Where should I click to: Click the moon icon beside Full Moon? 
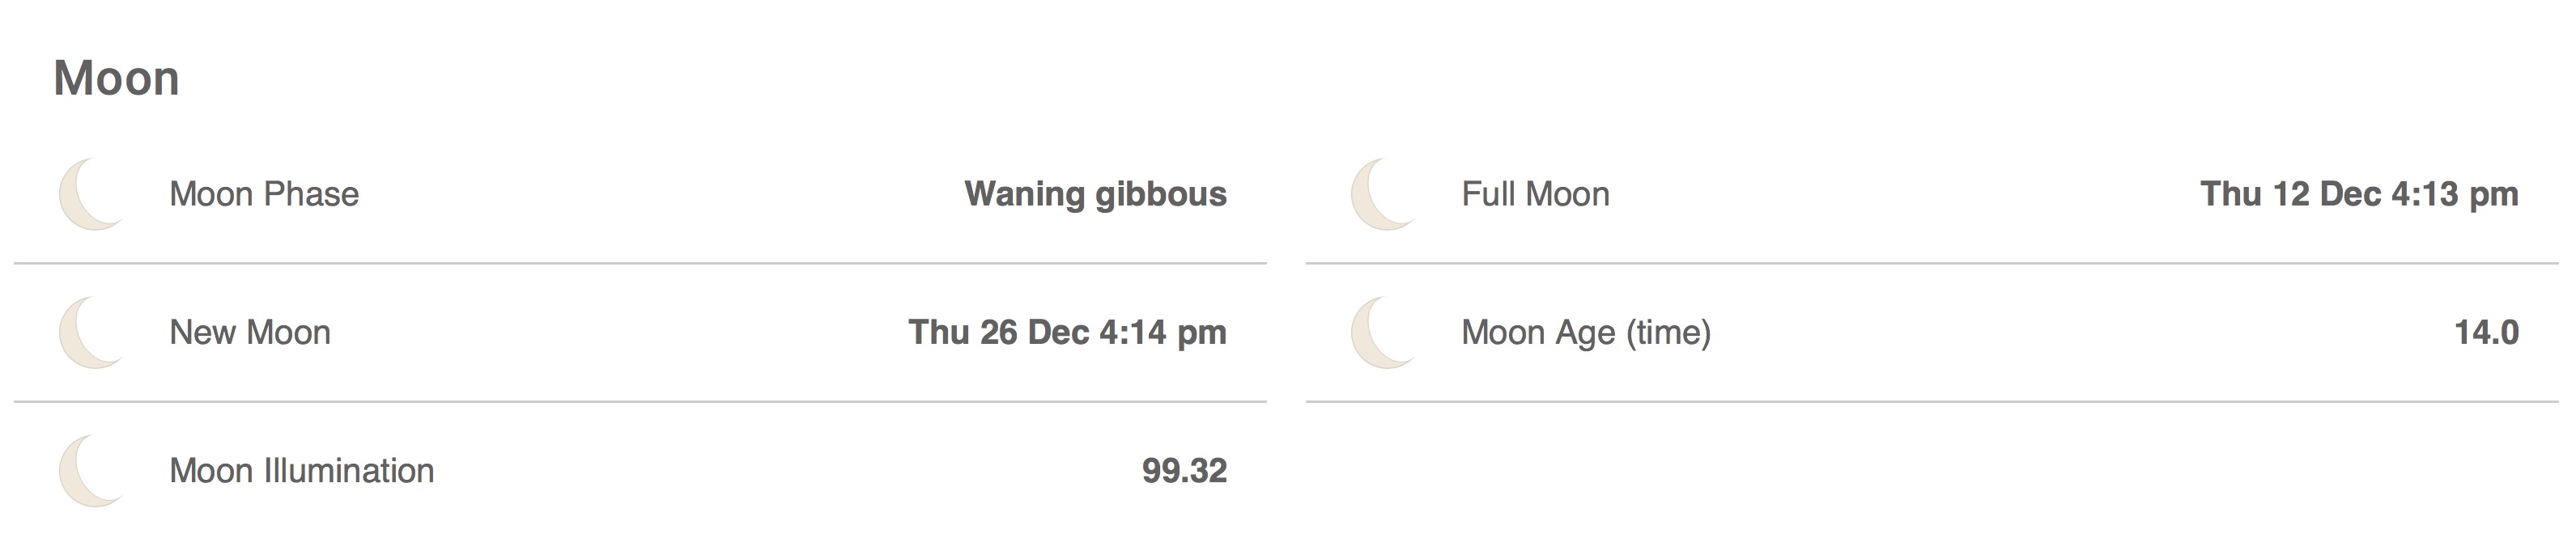(1384, 194)
